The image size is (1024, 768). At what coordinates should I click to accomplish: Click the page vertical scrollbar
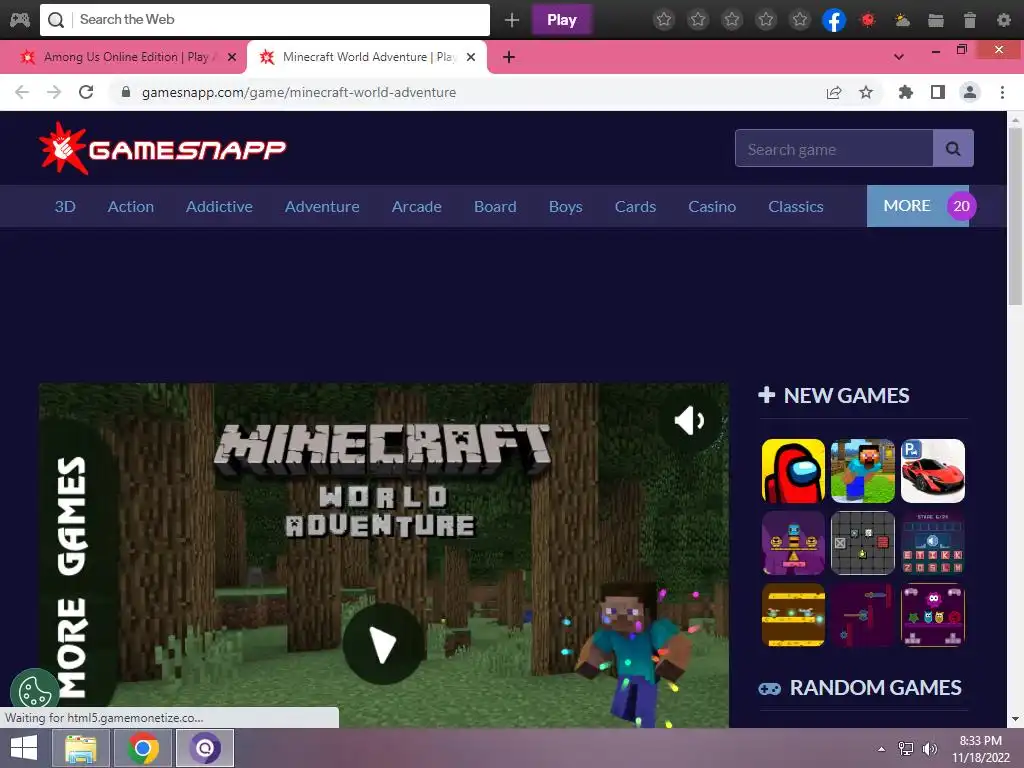1014,216
